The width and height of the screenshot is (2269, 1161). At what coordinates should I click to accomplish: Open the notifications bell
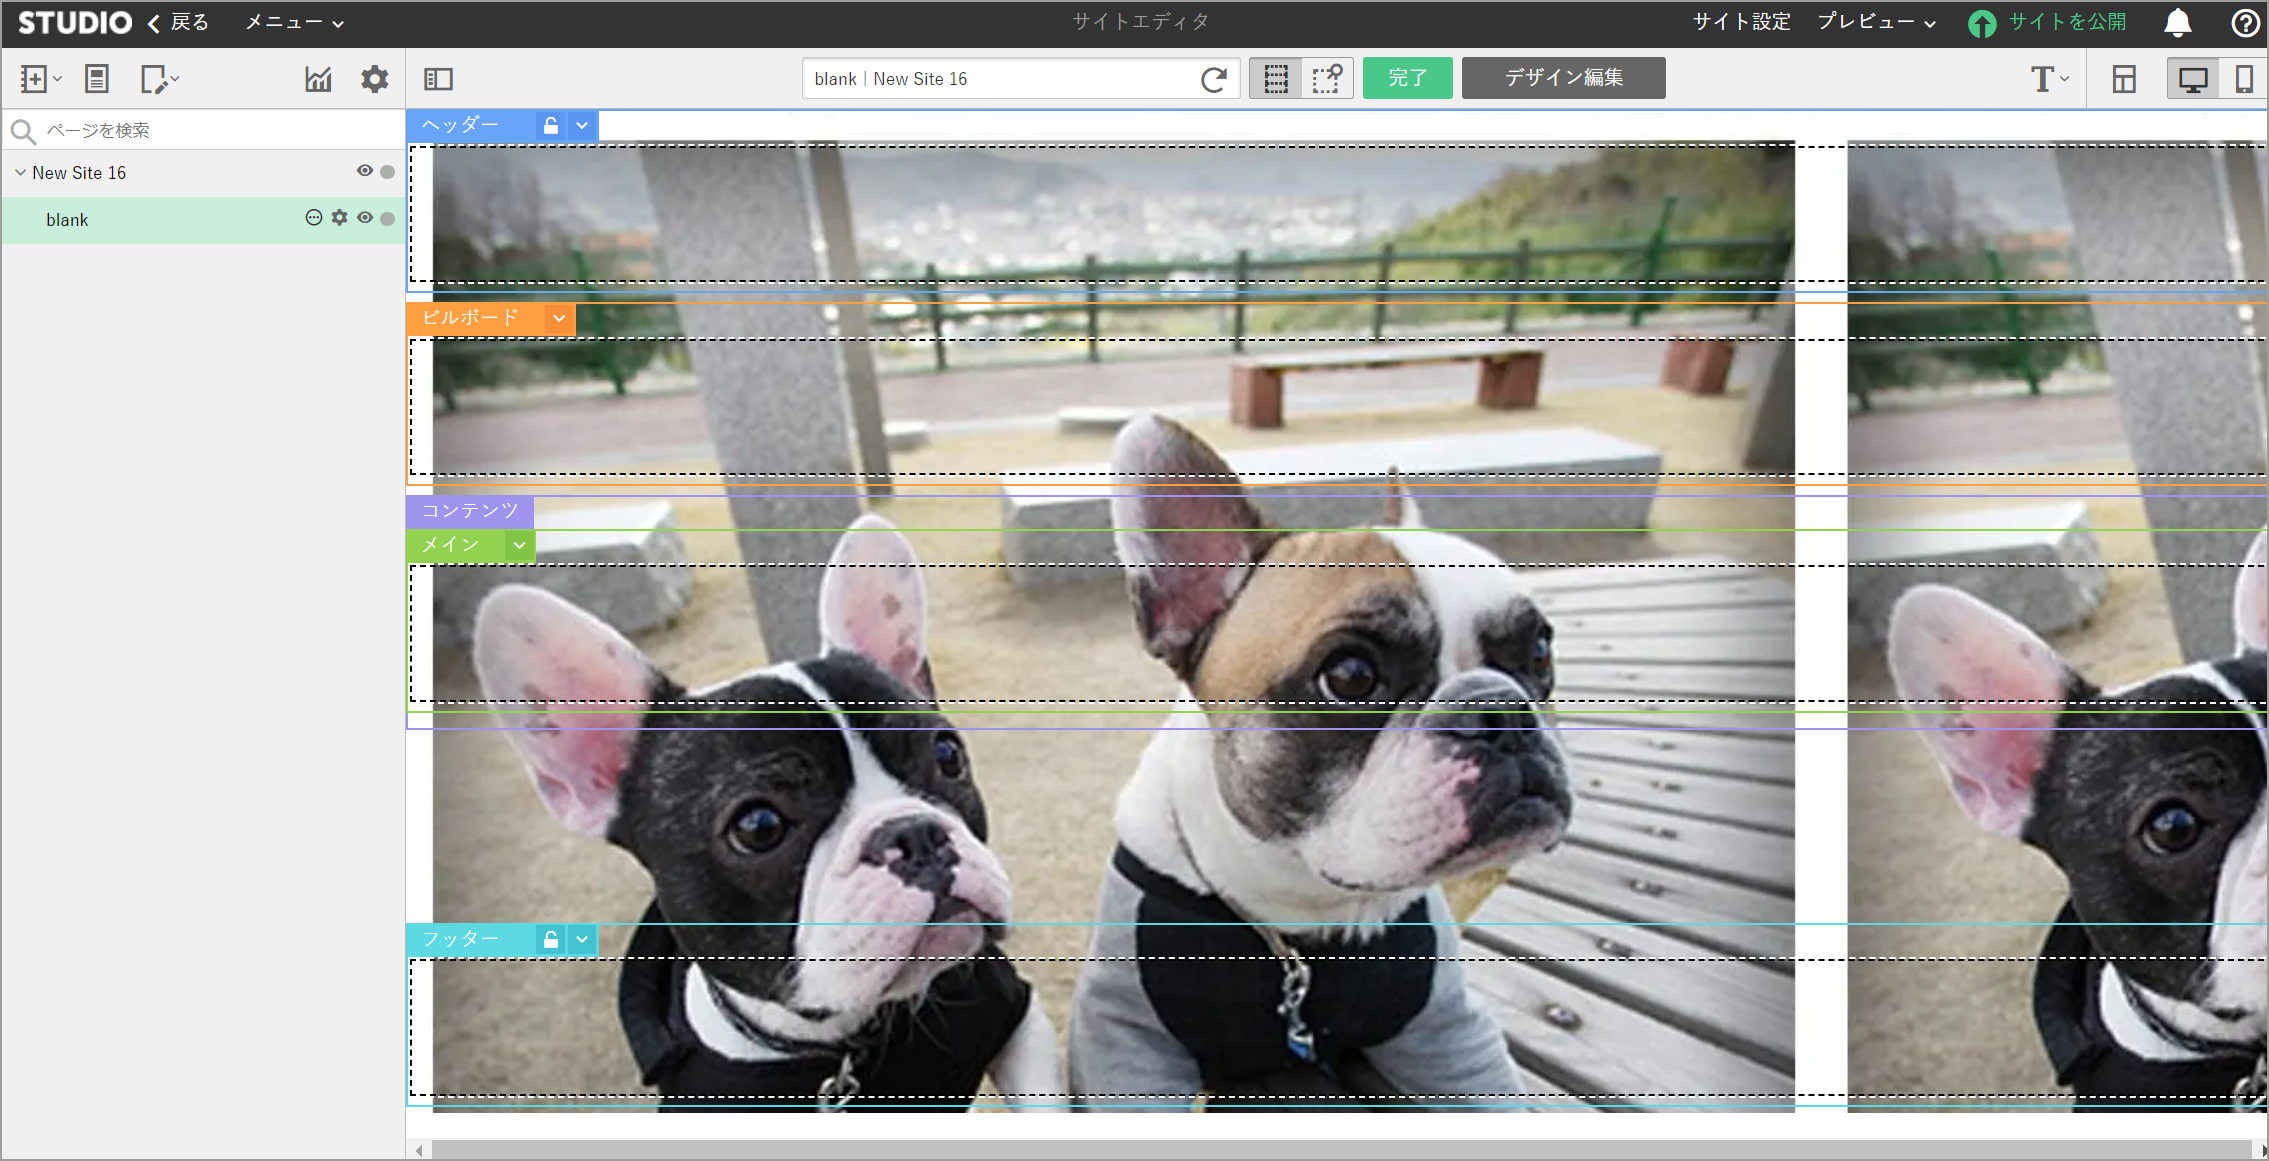[x=2178, y=22]
